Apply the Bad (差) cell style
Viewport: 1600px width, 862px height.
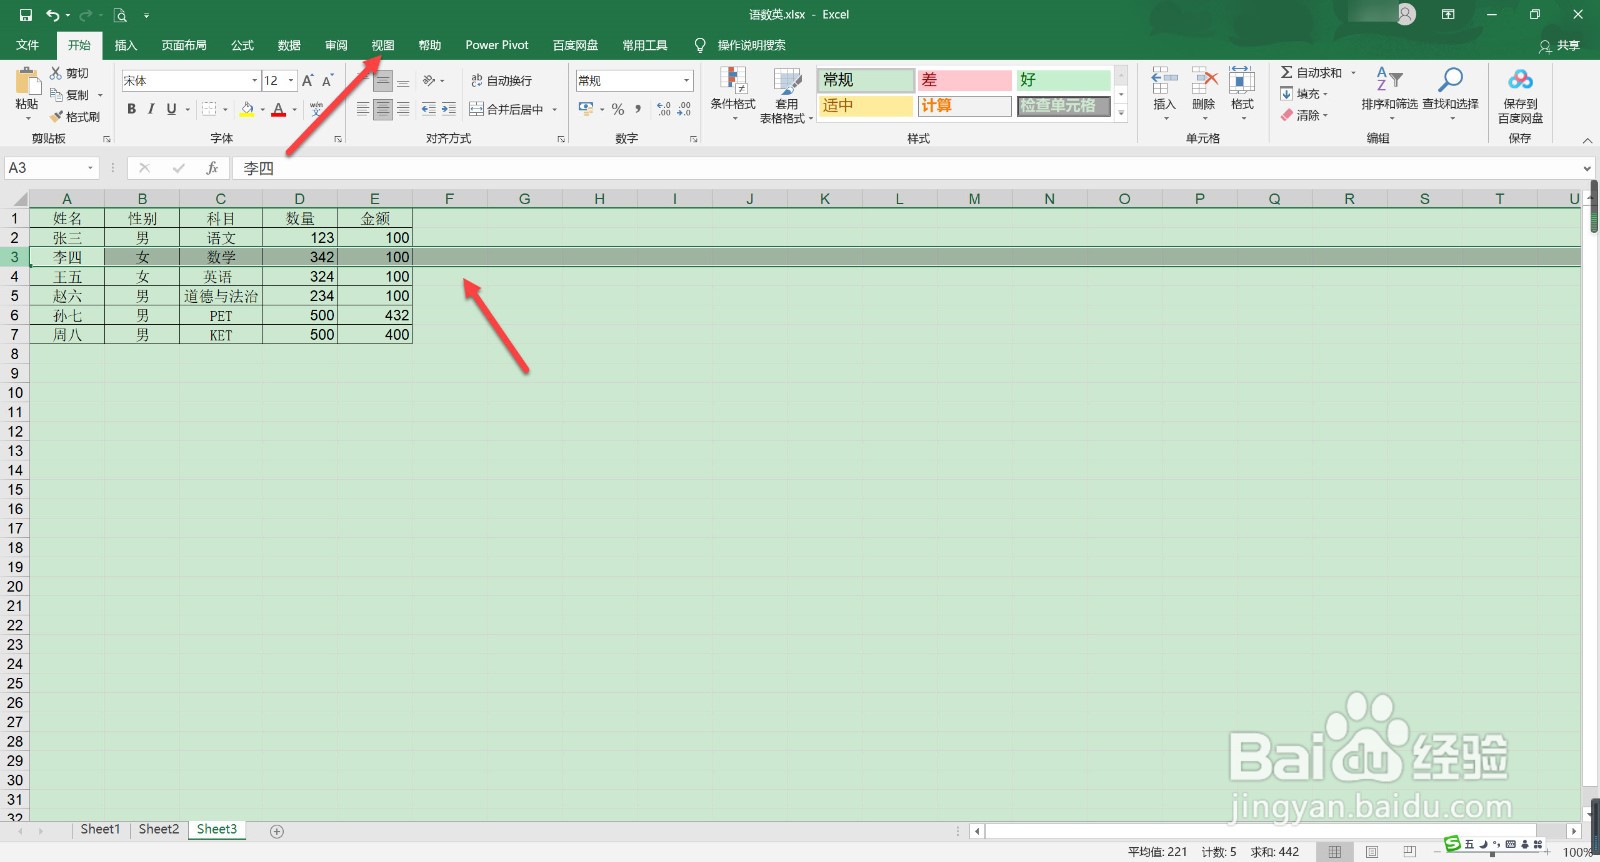click(965, 80)
